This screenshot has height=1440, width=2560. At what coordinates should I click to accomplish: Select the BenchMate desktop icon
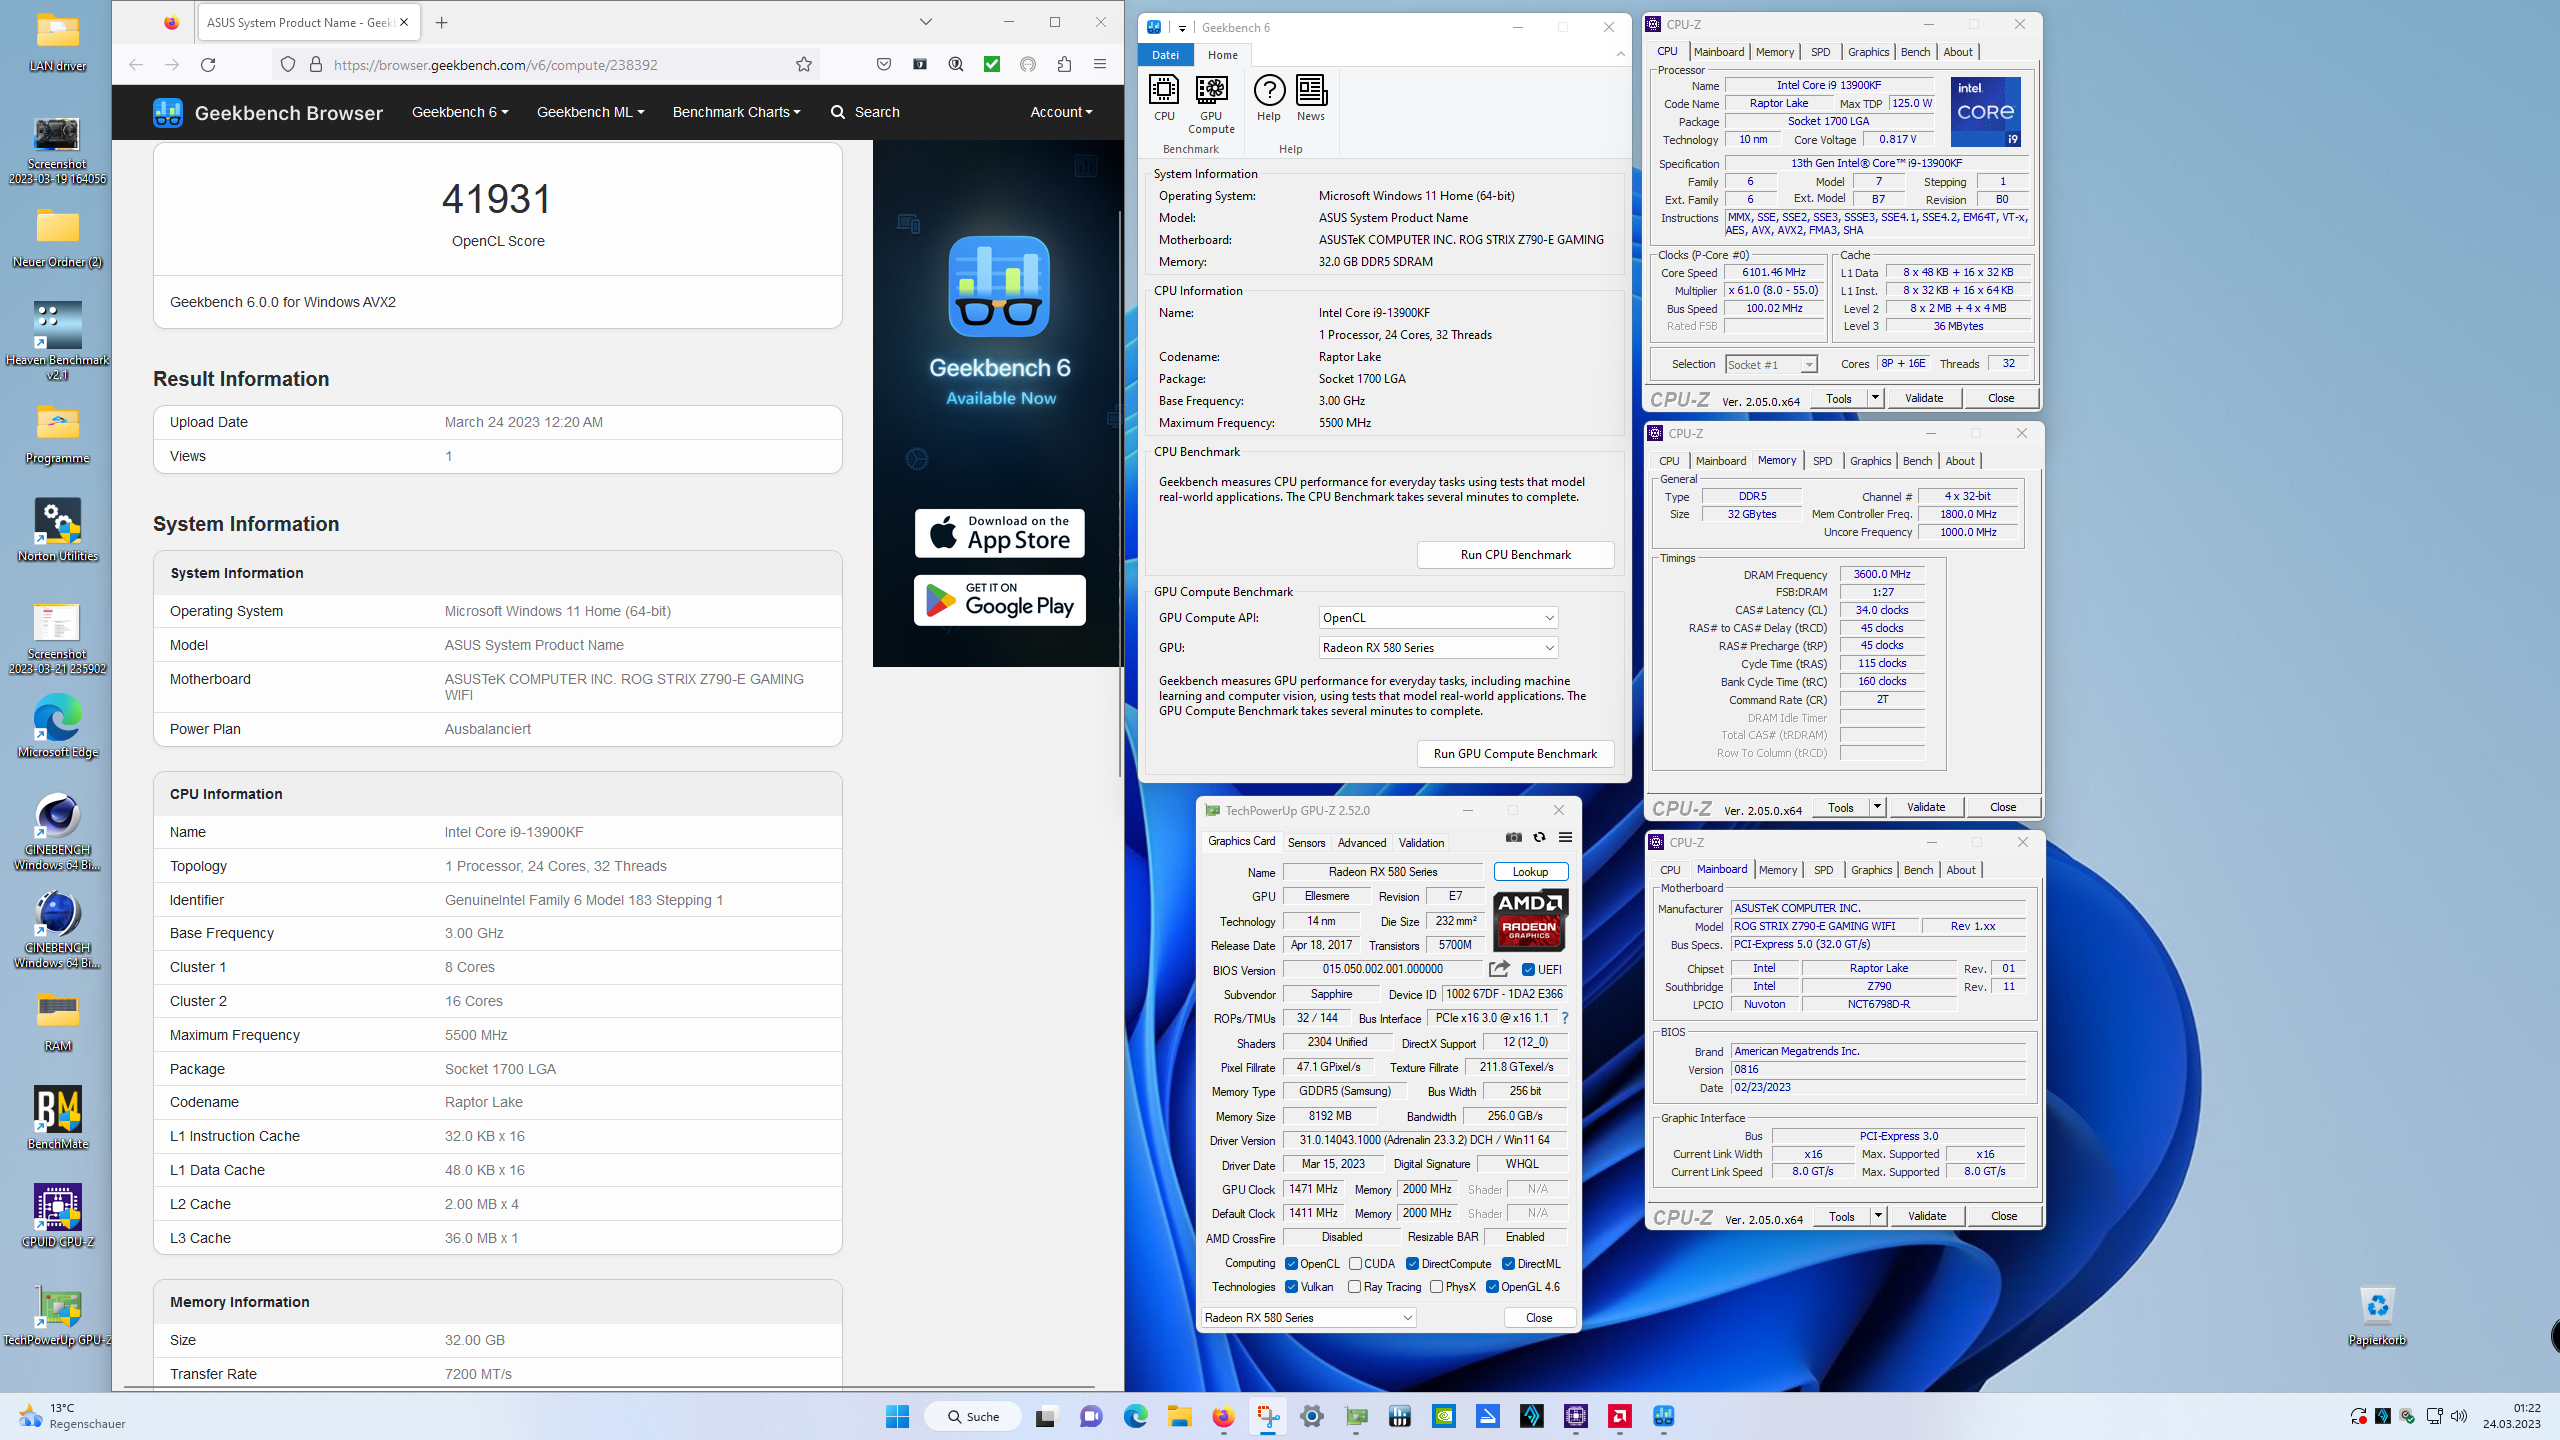[x=57, y=1118]
